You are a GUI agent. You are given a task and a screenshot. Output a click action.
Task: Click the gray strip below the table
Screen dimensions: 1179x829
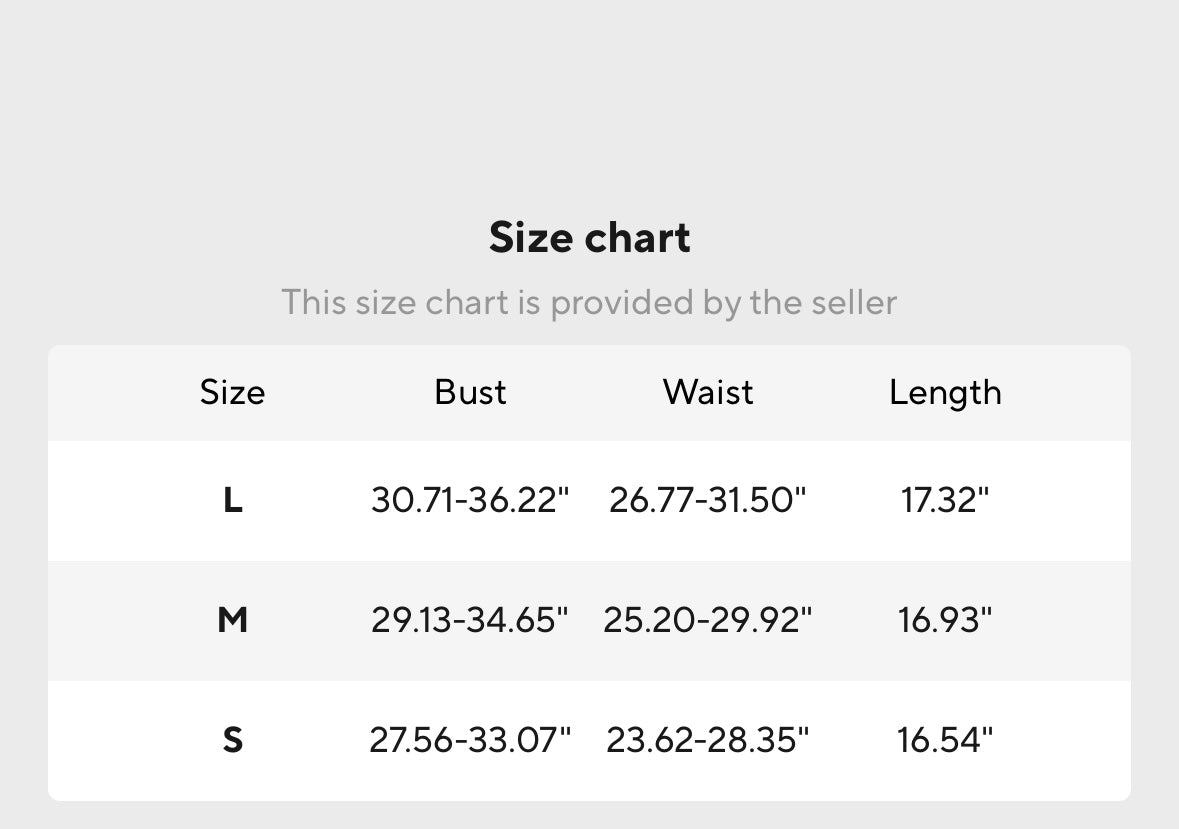[589, 816]
